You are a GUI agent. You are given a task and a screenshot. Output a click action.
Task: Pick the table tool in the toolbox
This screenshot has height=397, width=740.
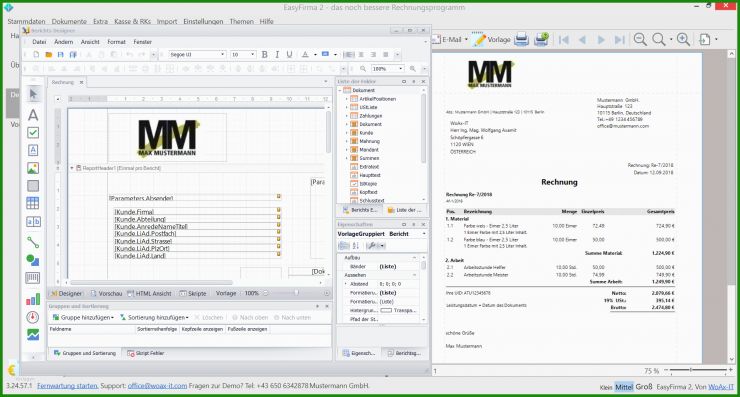pos(33,203)
